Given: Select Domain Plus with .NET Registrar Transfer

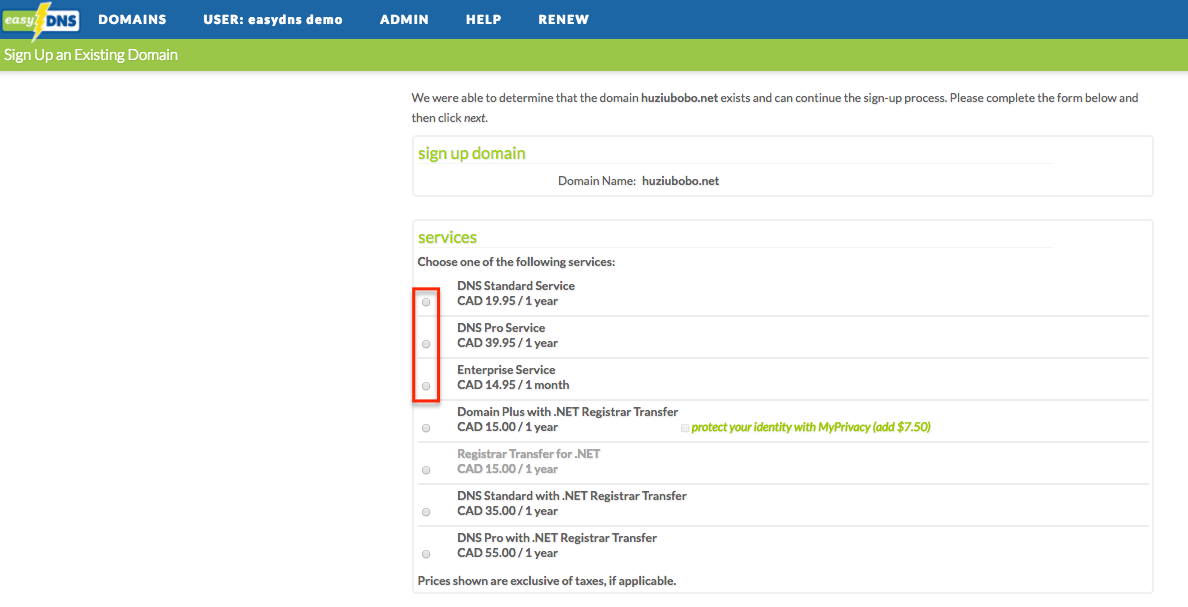Looking at the screenshot, I should tap(427, 428).
